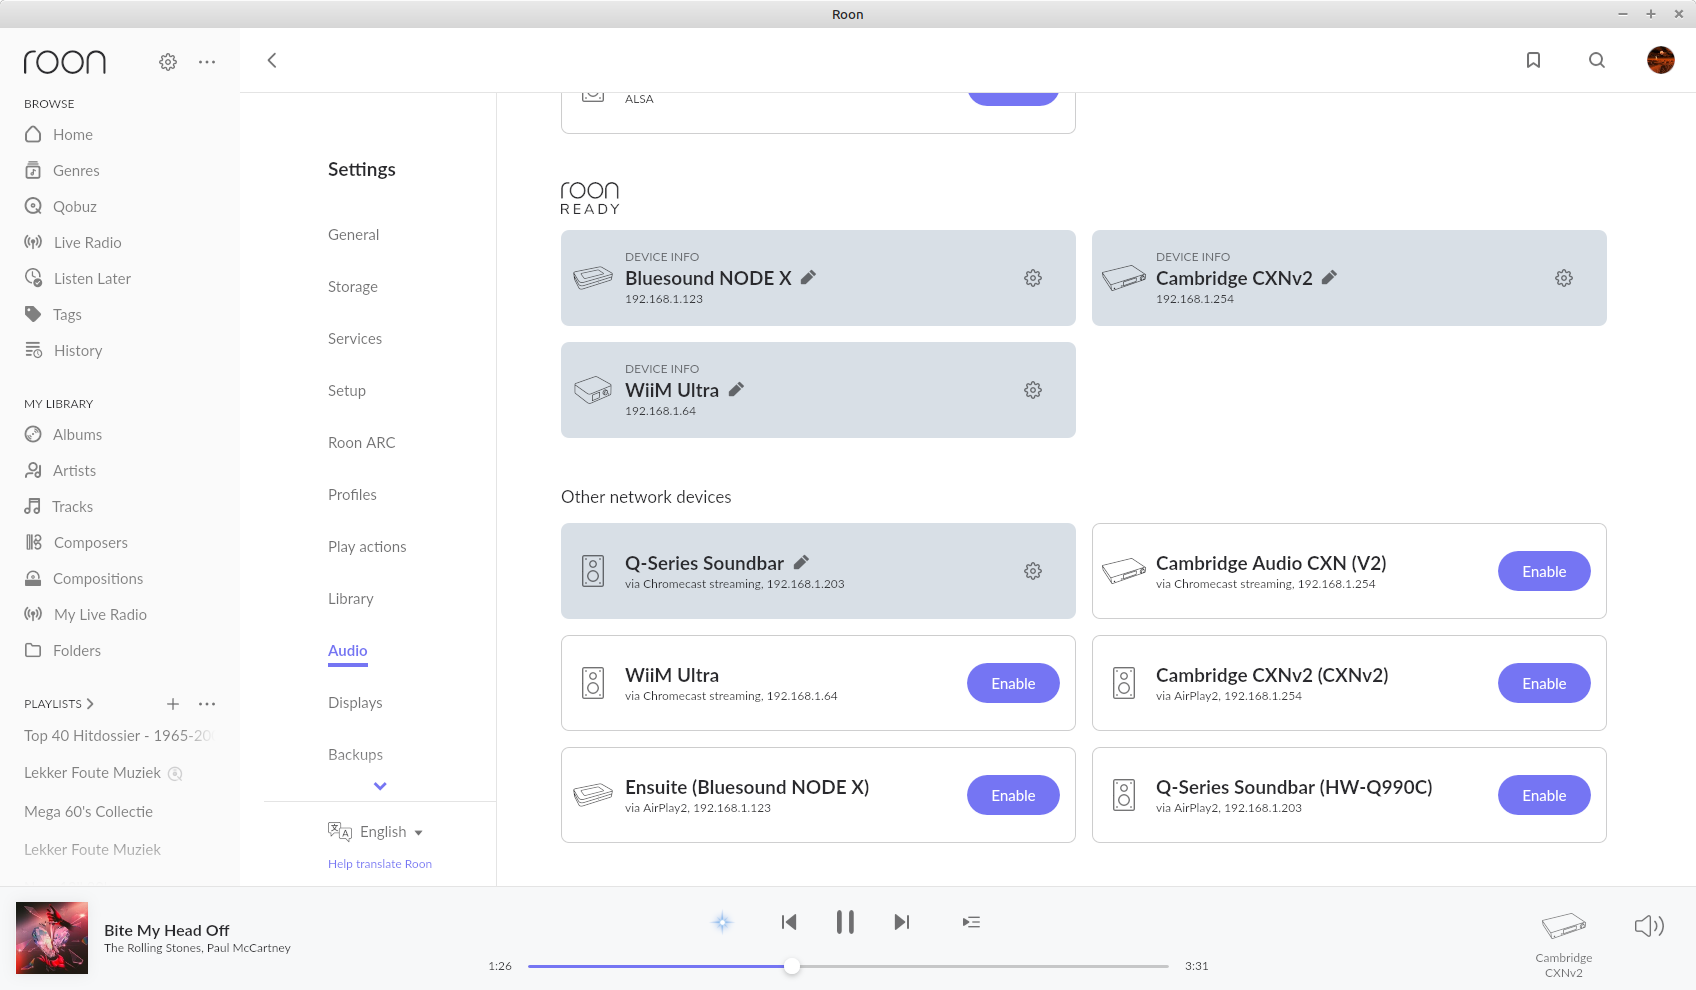Viewport: 1696px width, 990px height.
Task: Enable WiiM Ultra via Chromecast
Action: [x=1013, y=683]
